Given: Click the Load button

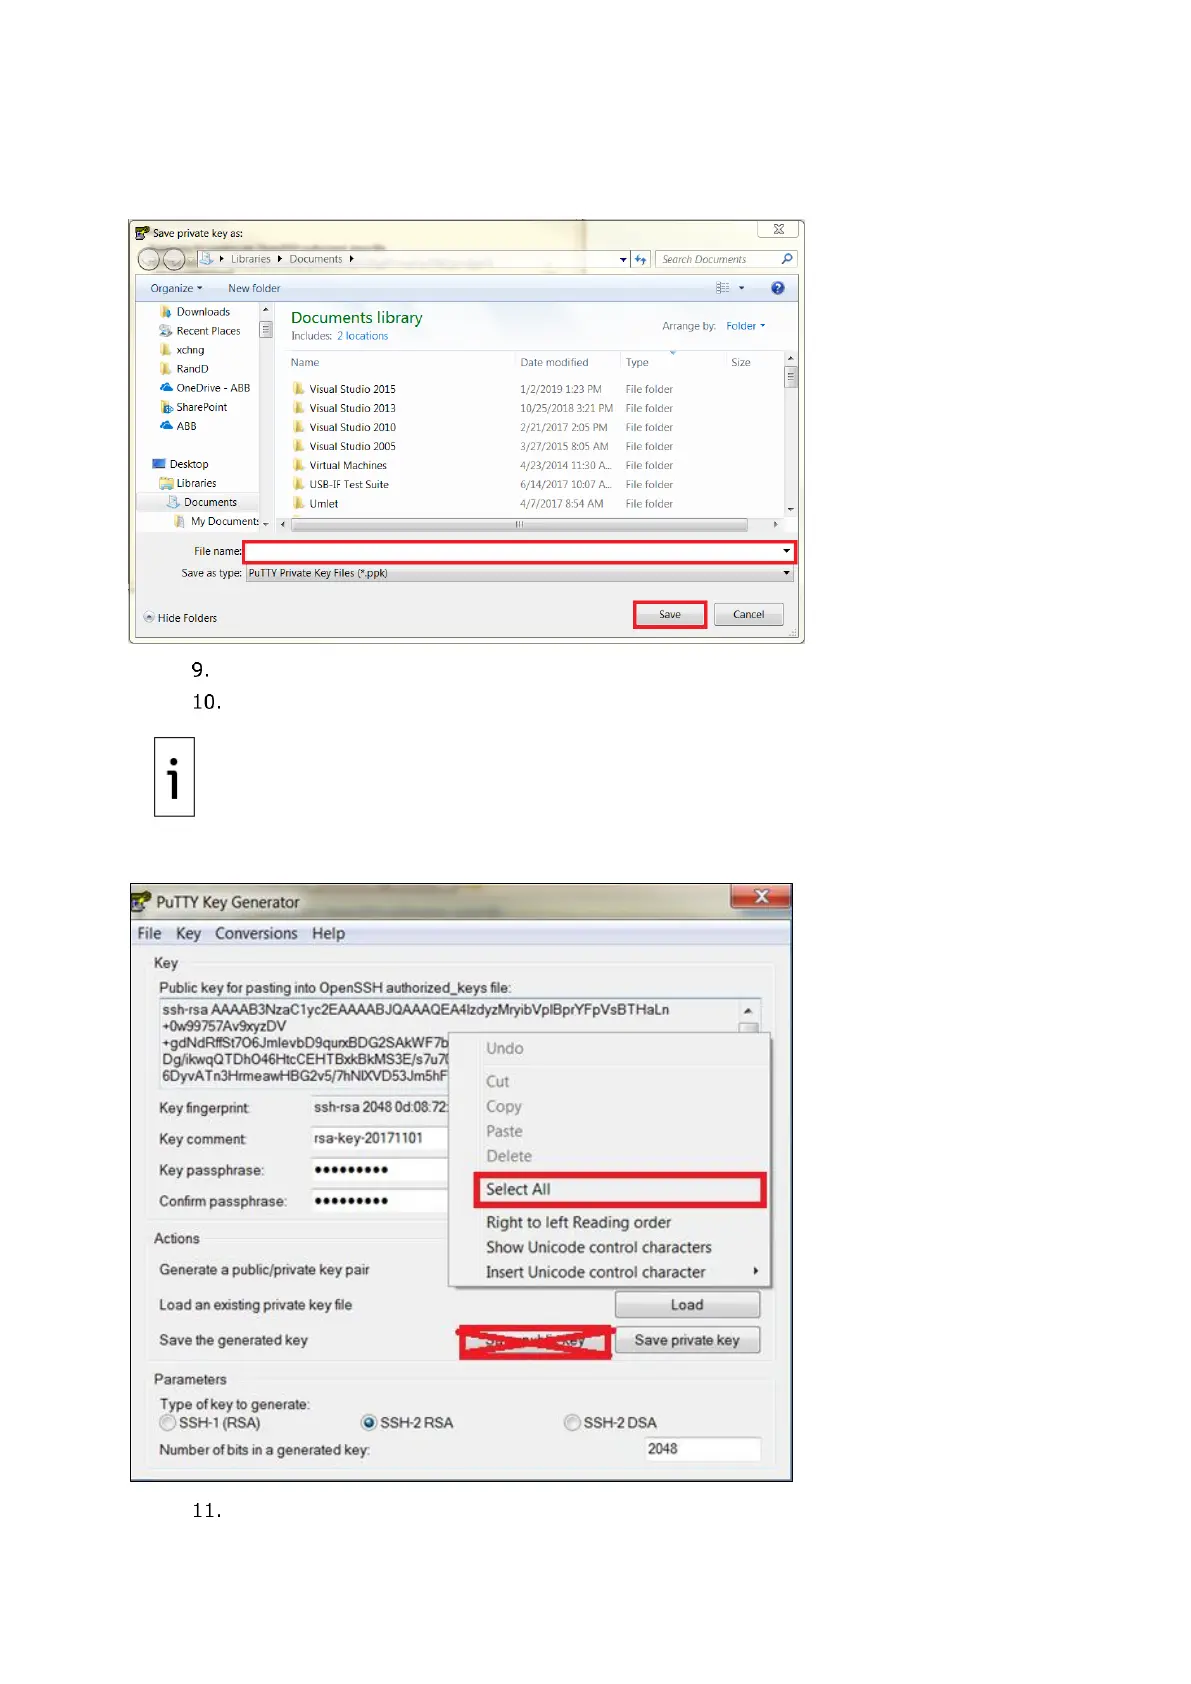Looking at the screenshot, I should coord(687,1305).
